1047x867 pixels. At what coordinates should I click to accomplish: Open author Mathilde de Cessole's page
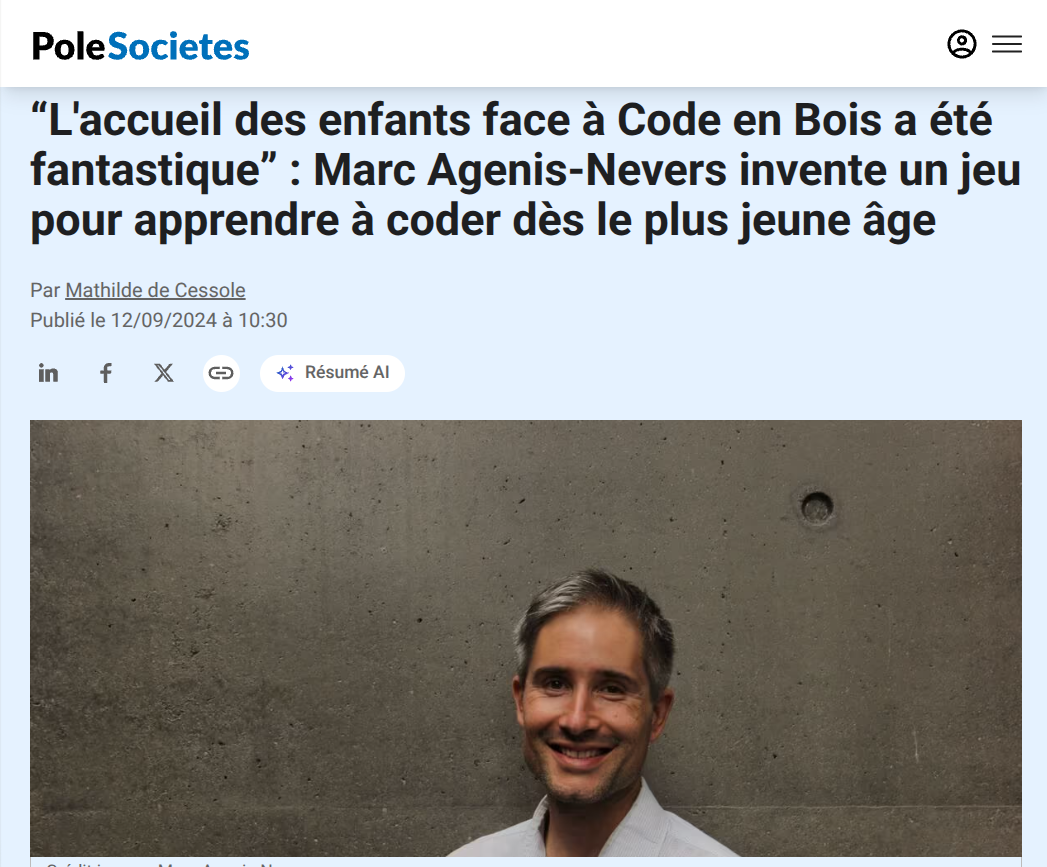(155, 291)
